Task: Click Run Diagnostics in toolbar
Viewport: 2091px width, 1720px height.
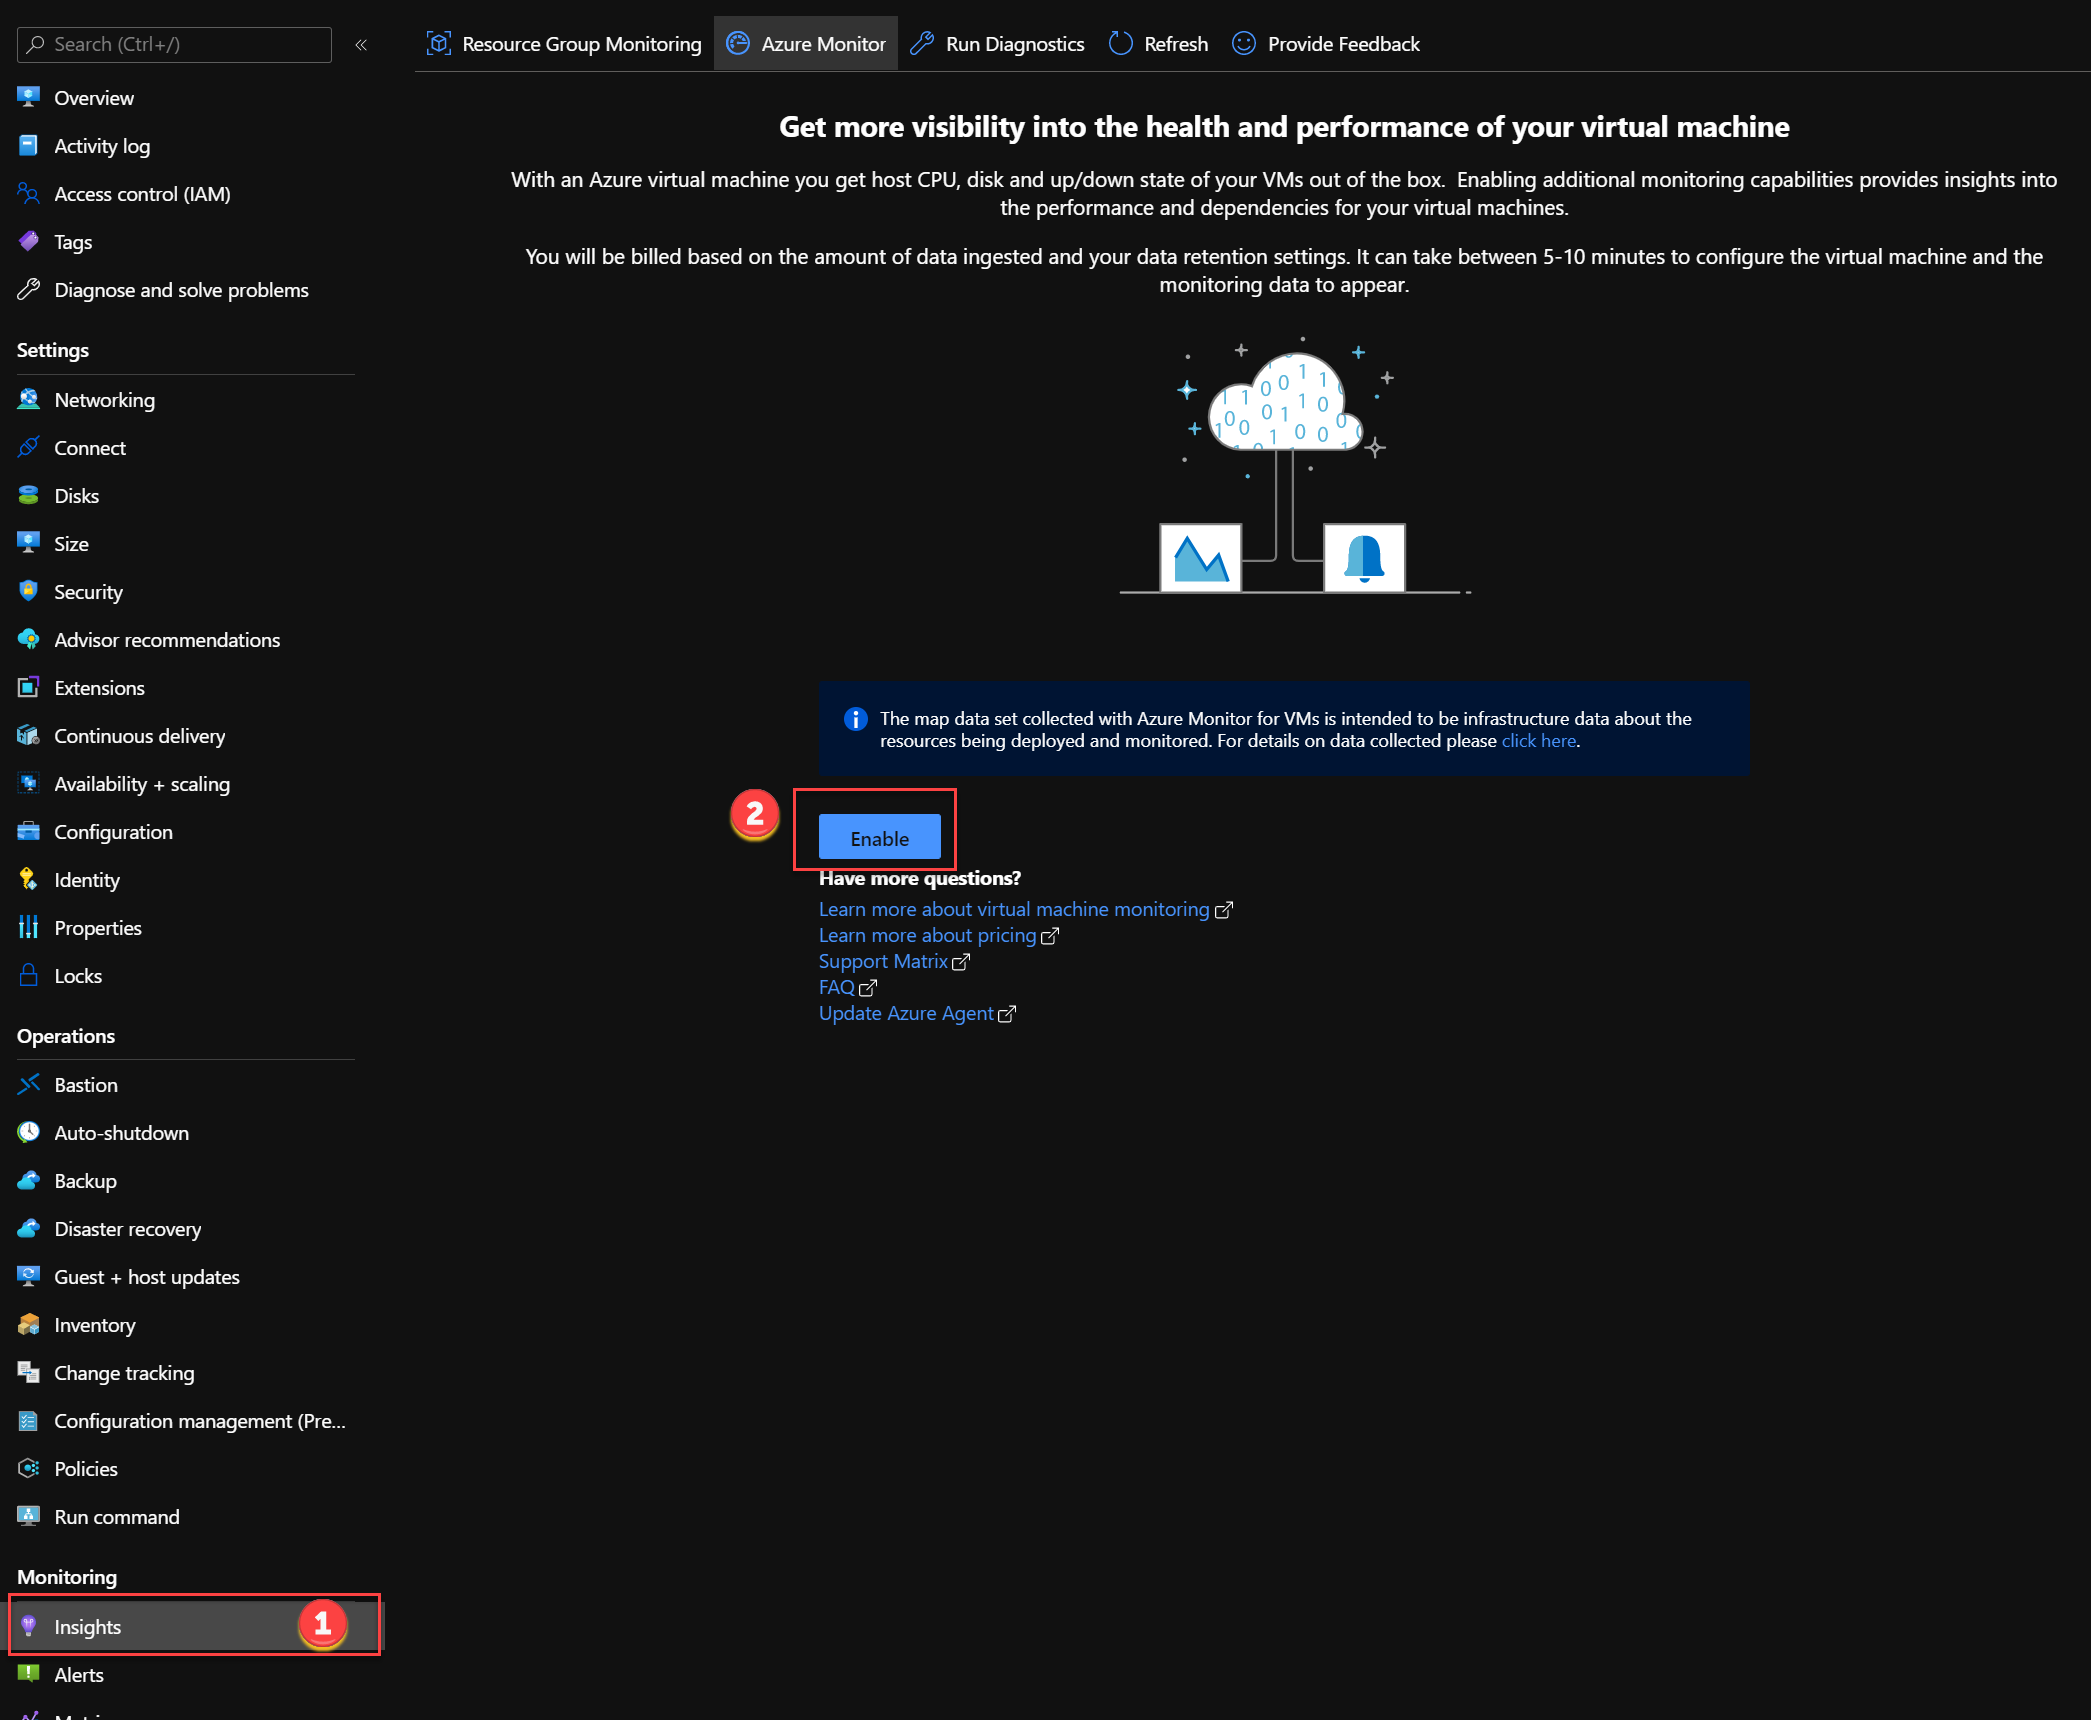Action: (997, 43)
